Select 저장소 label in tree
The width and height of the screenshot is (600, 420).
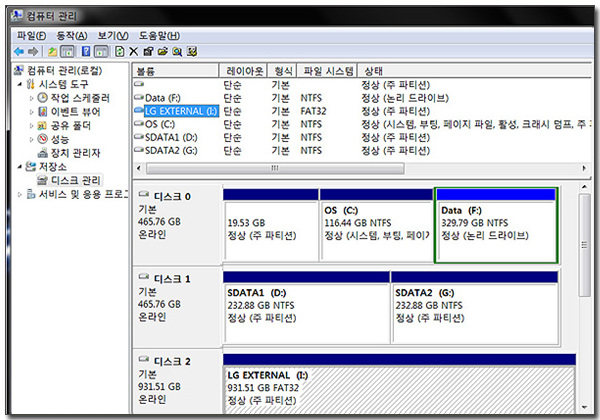tap(52, 167)
